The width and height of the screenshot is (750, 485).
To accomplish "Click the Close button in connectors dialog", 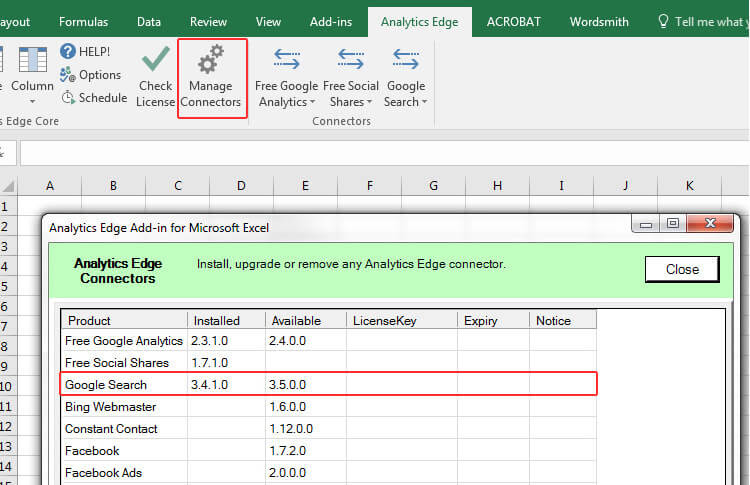I will (682, 269).
